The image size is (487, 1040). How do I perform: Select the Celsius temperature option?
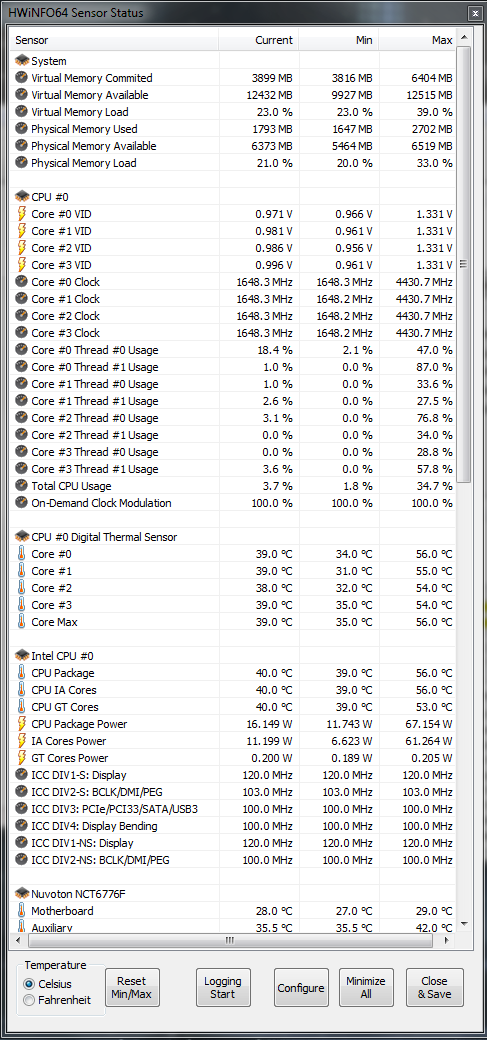(x=29, y=984)
